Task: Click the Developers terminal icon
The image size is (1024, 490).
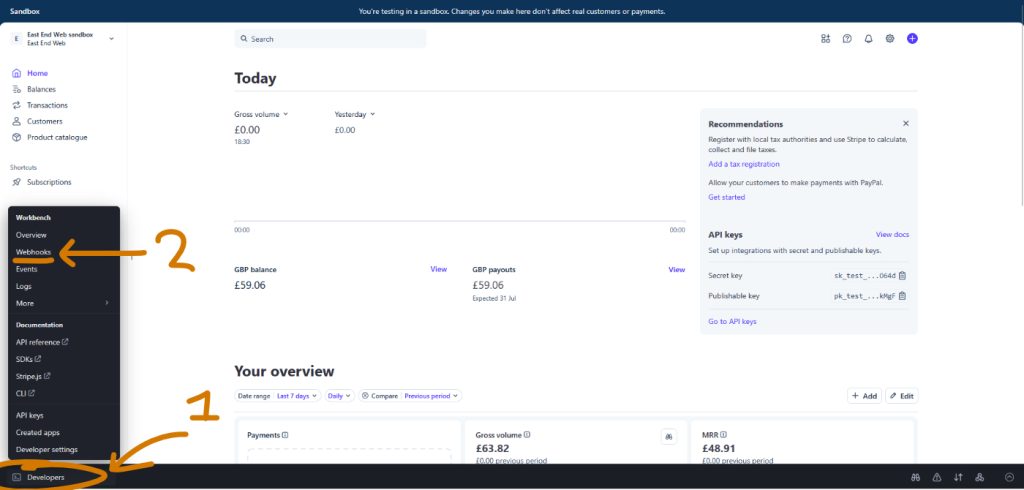Action: [17, 478]
